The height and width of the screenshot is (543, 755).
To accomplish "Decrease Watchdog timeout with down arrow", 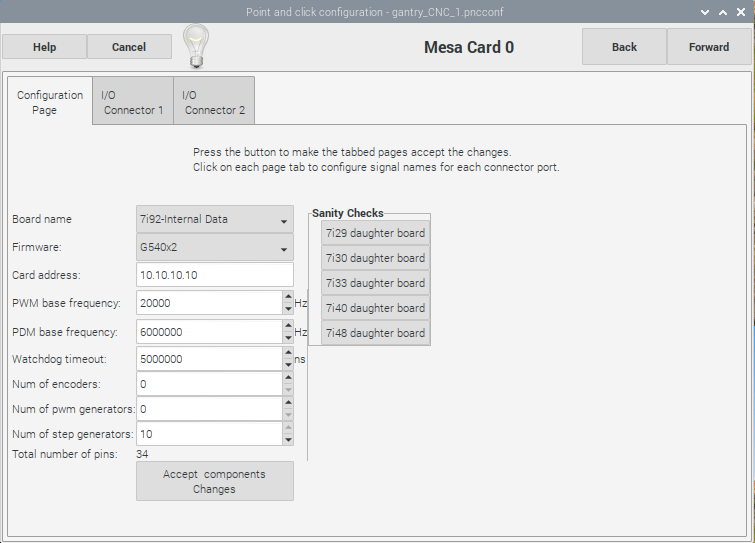I will (x=288, y=365).
